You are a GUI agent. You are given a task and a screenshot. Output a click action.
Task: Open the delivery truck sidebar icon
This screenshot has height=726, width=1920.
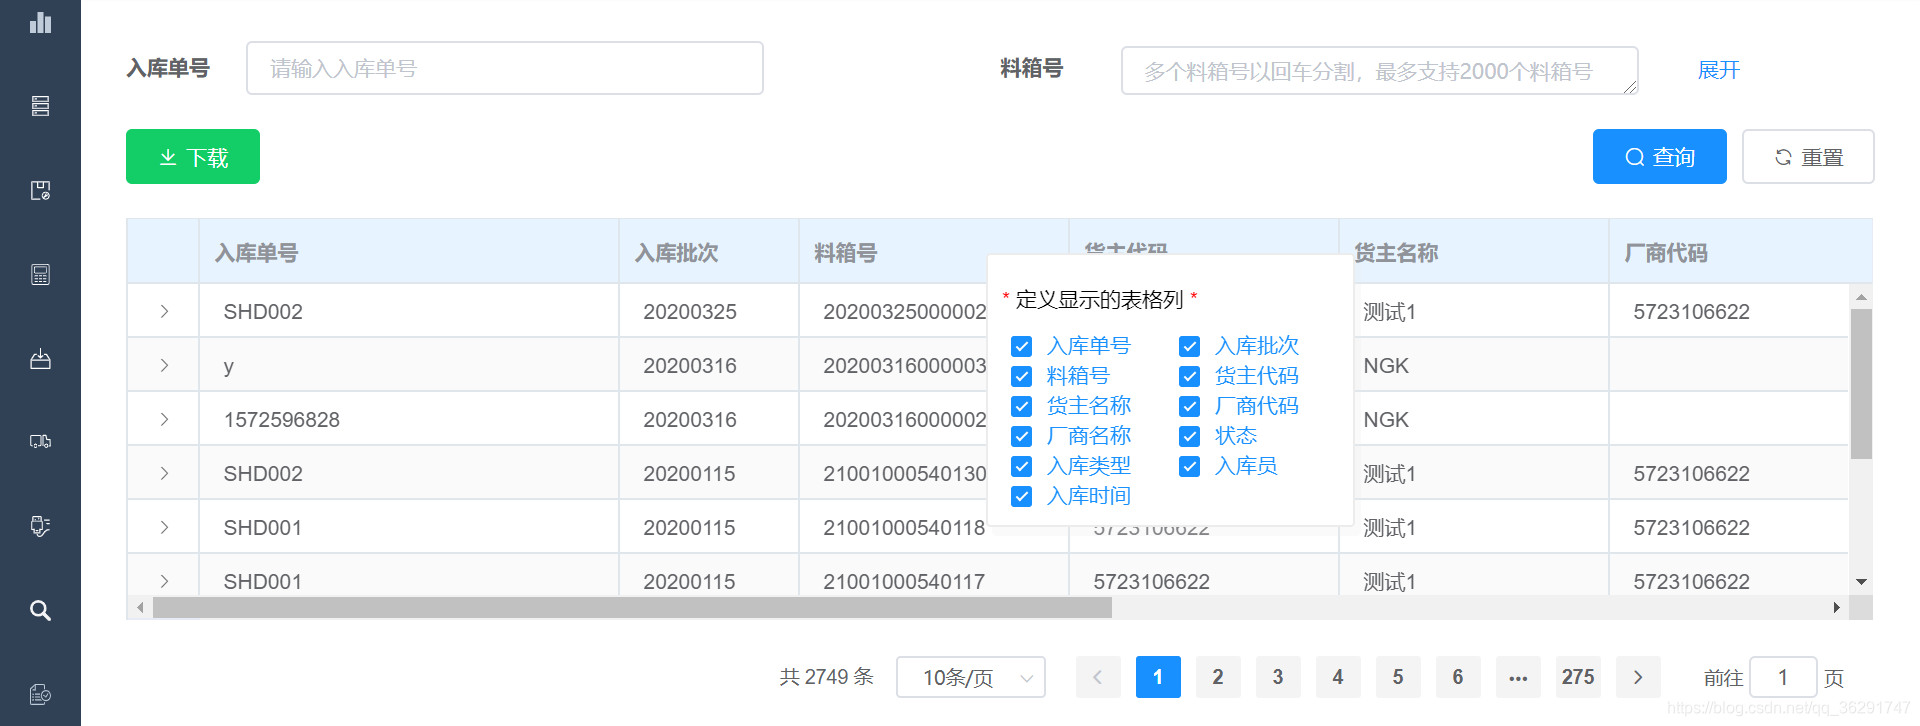pos(40,441)
